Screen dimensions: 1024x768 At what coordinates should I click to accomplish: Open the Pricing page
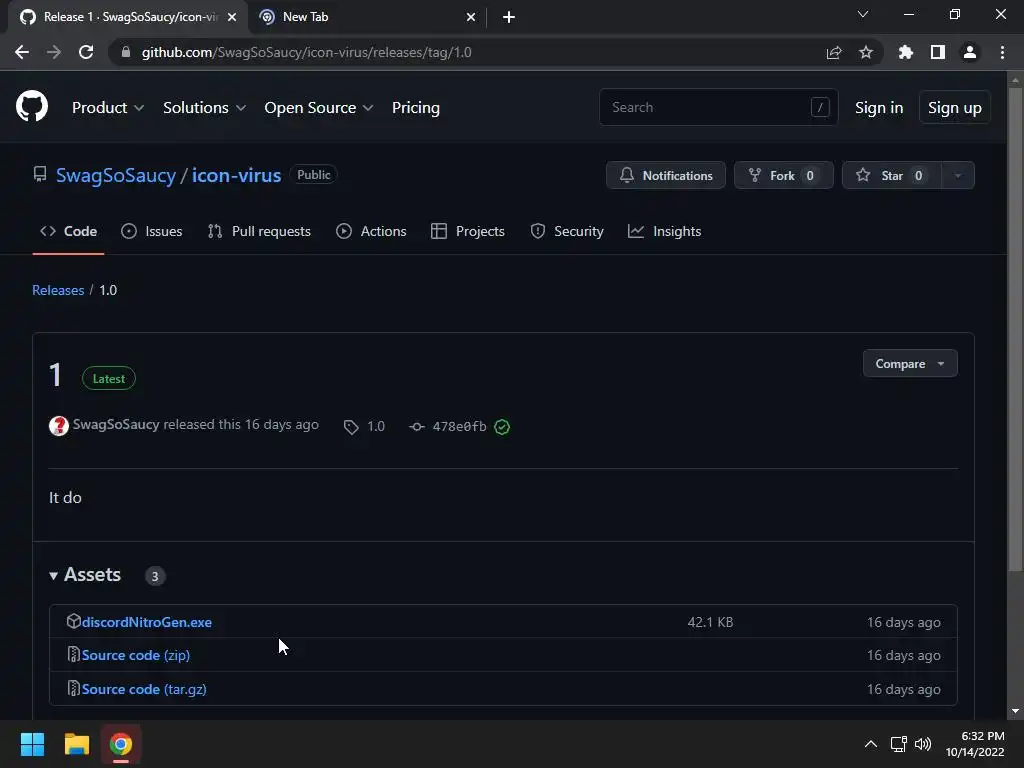pos(415,108)
